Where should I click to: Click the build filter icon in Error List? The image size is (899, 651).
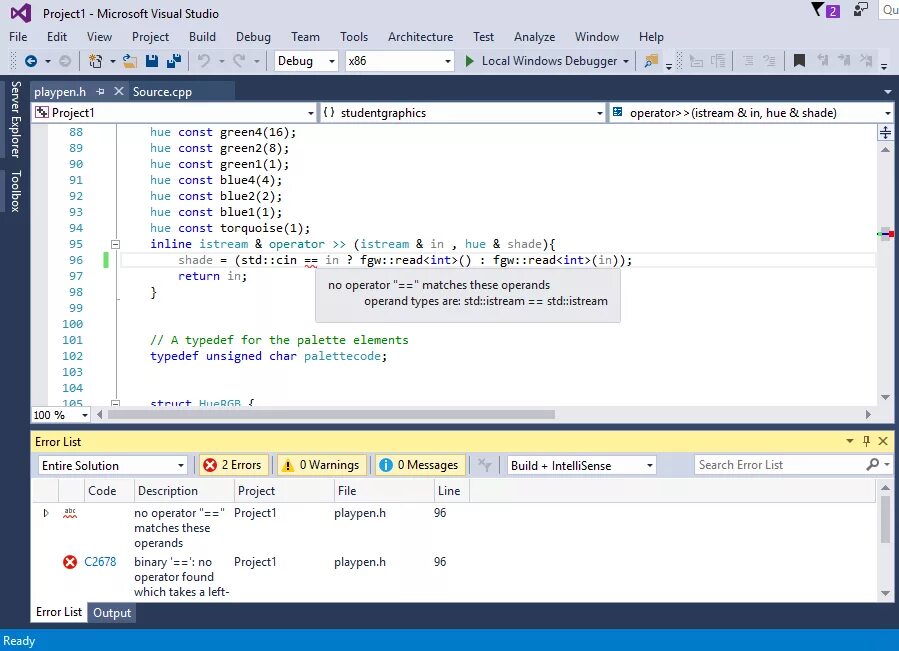click(484, 465)
